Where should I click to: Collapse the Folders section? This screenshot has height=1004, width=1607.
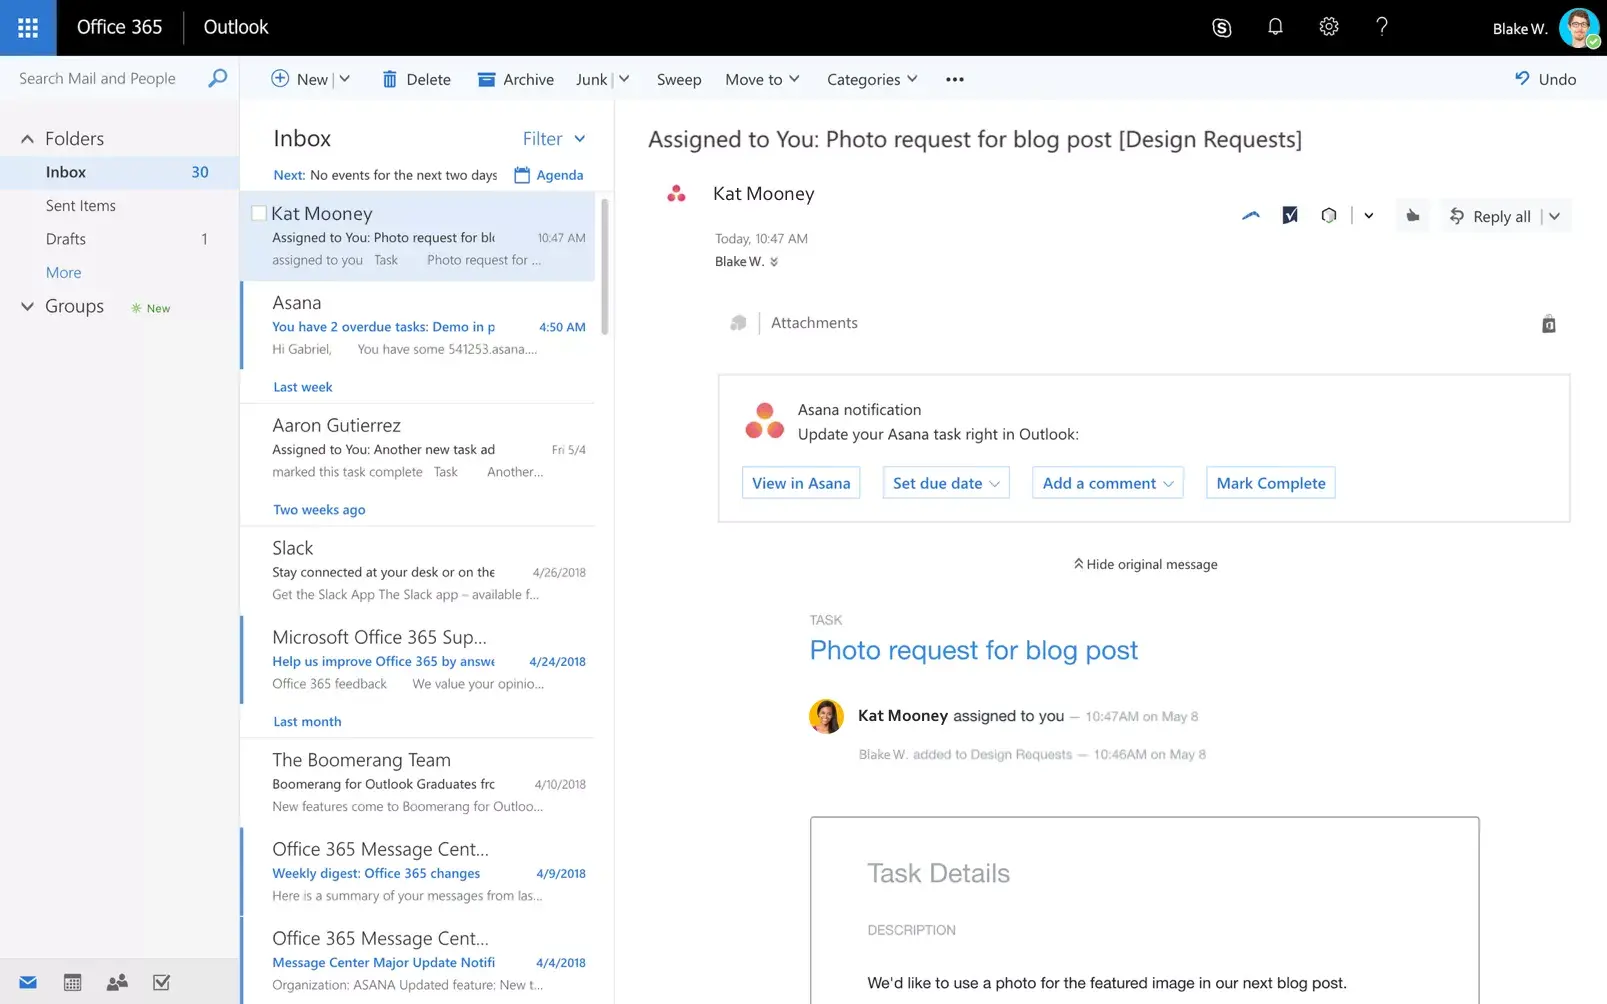pos(26,138)
